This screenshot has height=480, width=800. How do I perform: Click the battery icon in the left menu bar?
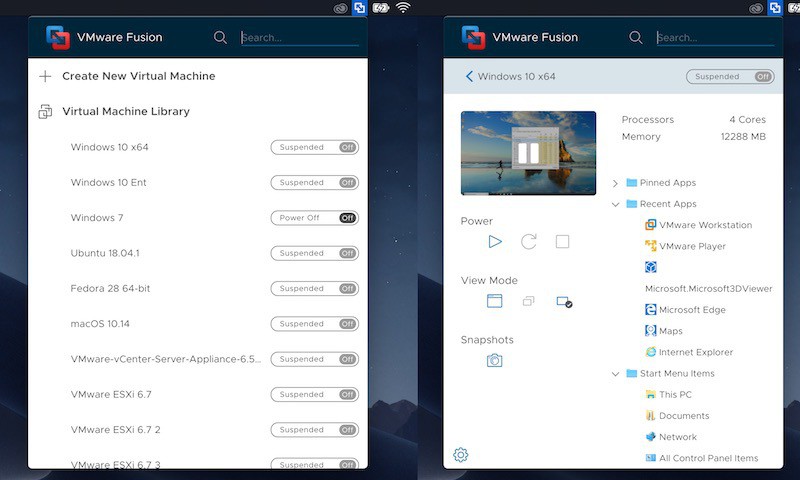pyautogui.click(x=381, y=8)
